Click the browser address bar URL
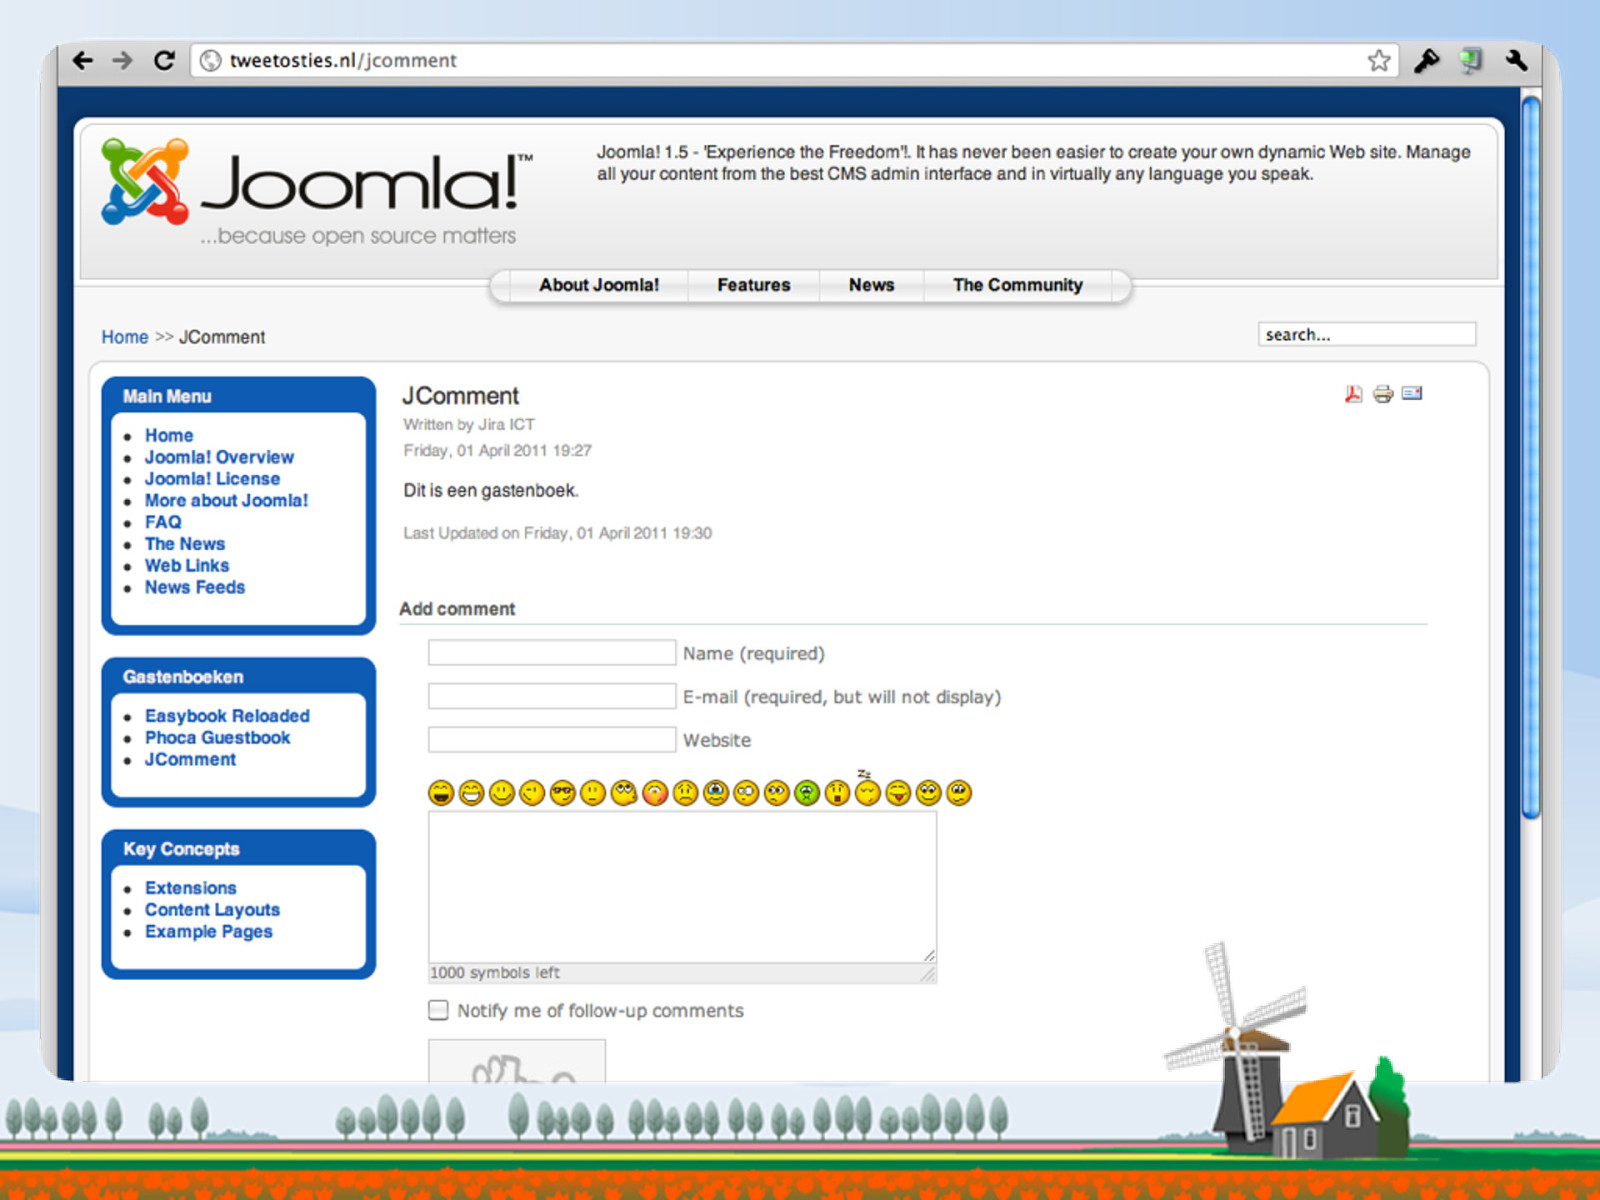The width and height of the screenshot is (1600, 1200). pos(343,61)
